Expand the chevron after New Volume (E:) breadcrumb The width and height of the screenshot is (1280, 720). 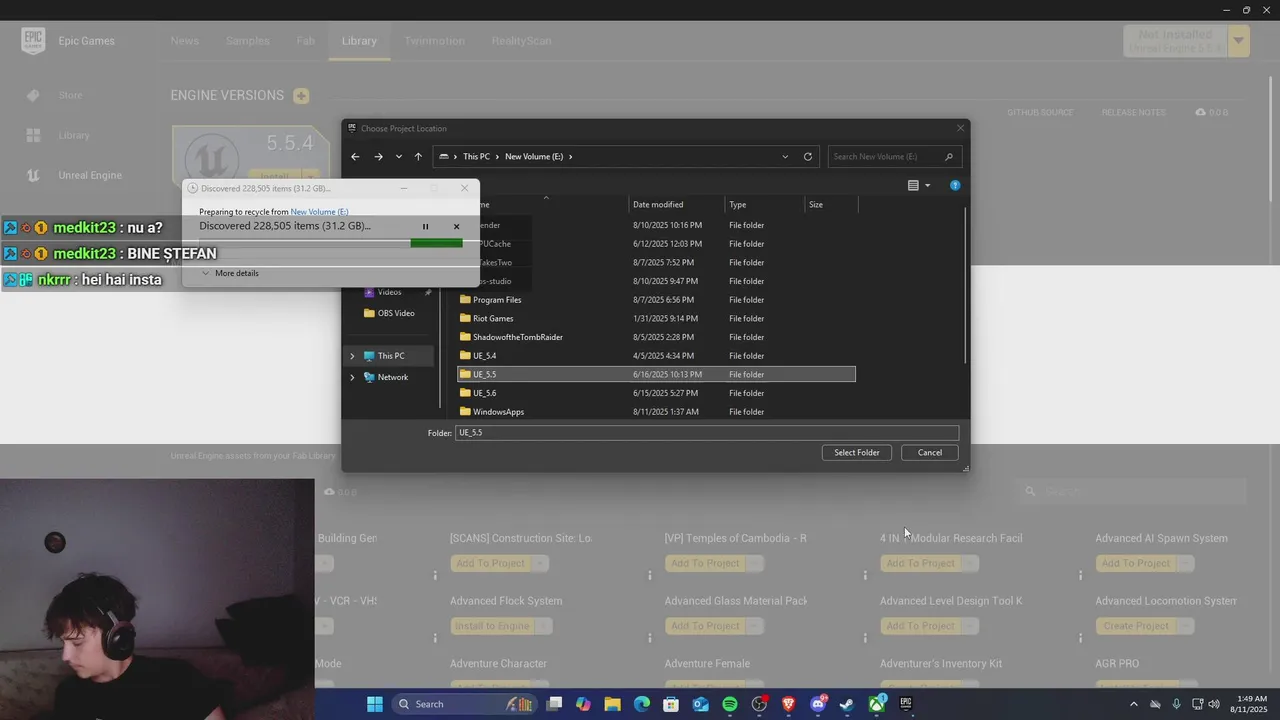570,157
